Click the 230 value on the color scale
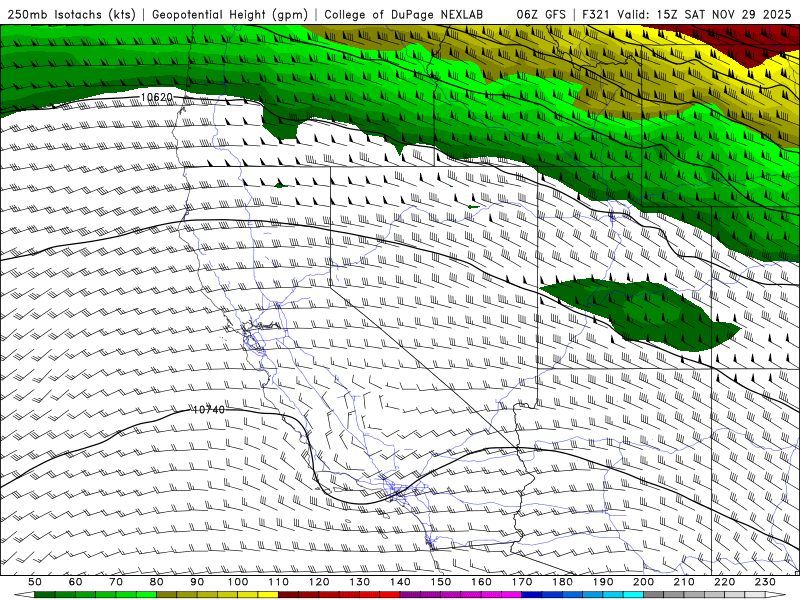Screen dimensions: 800x600 [x=765, y=582]
